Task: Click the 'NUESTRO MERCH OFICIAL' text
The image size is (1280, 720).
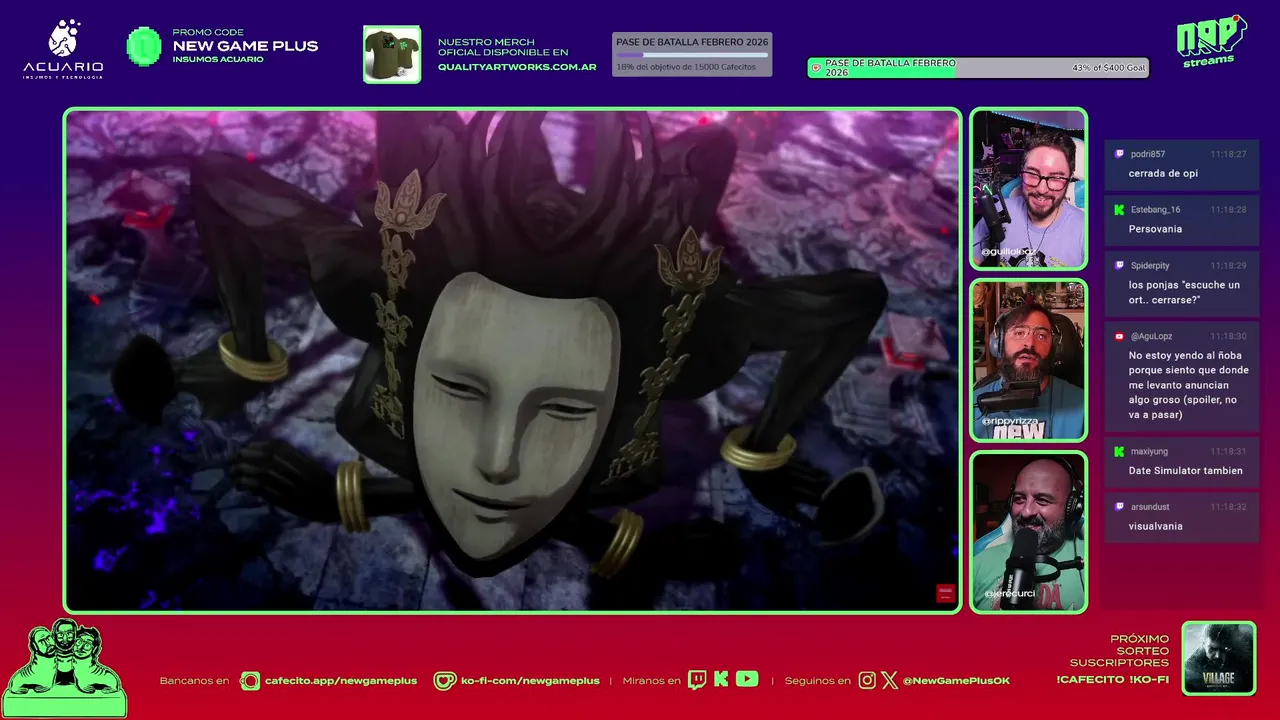Action: [x=503, y=47]
